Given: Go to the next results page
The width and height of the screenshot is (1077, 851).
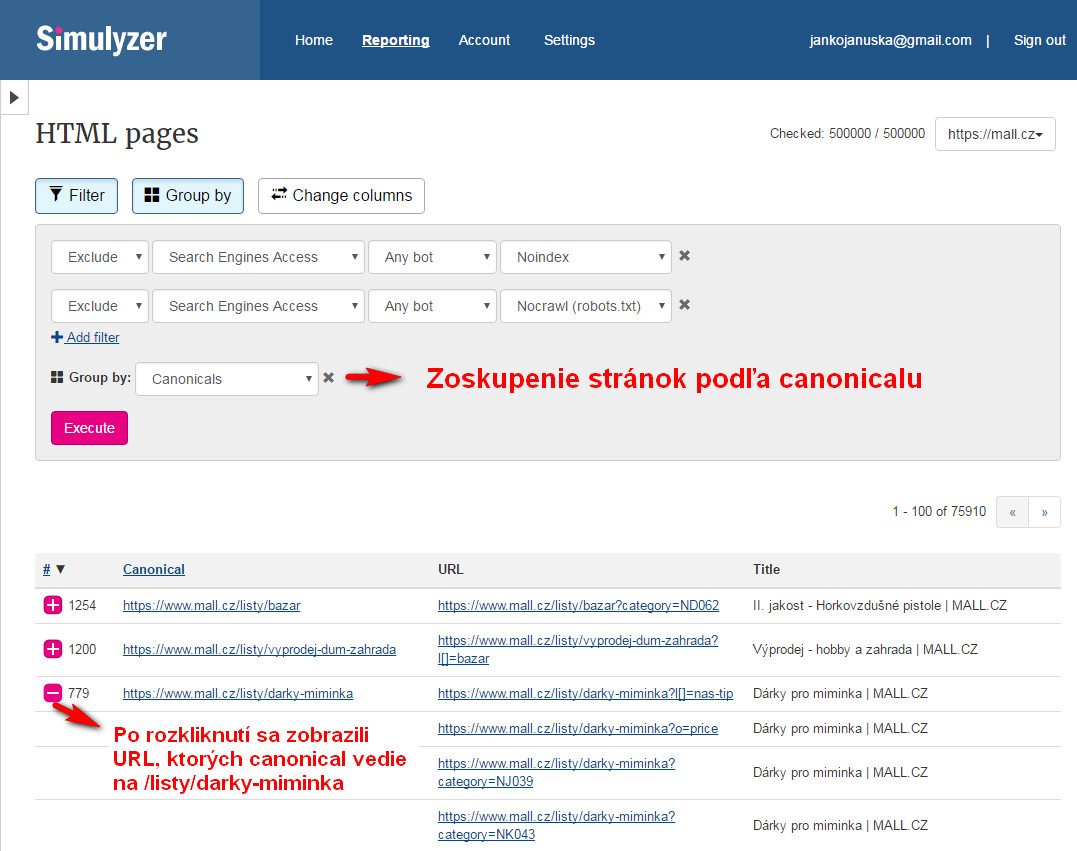Looking at the screenshot, I should pos(1045,512).
